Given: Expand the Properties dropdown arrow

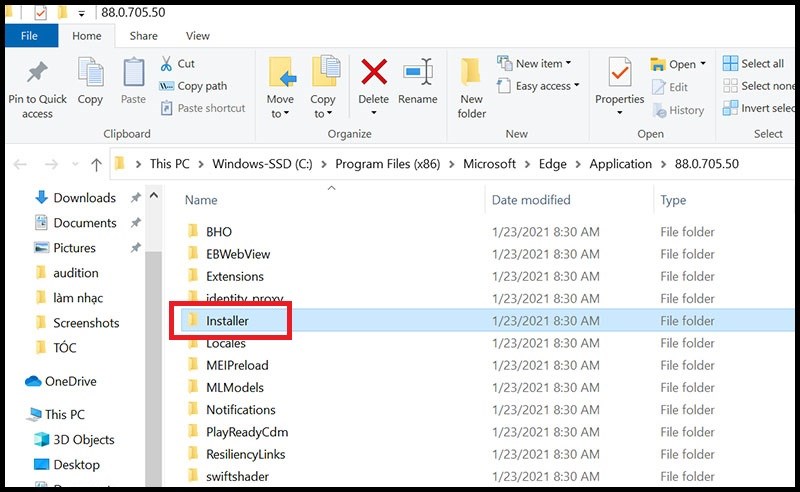Looking at the screenshot, I should tap(620, 113).
